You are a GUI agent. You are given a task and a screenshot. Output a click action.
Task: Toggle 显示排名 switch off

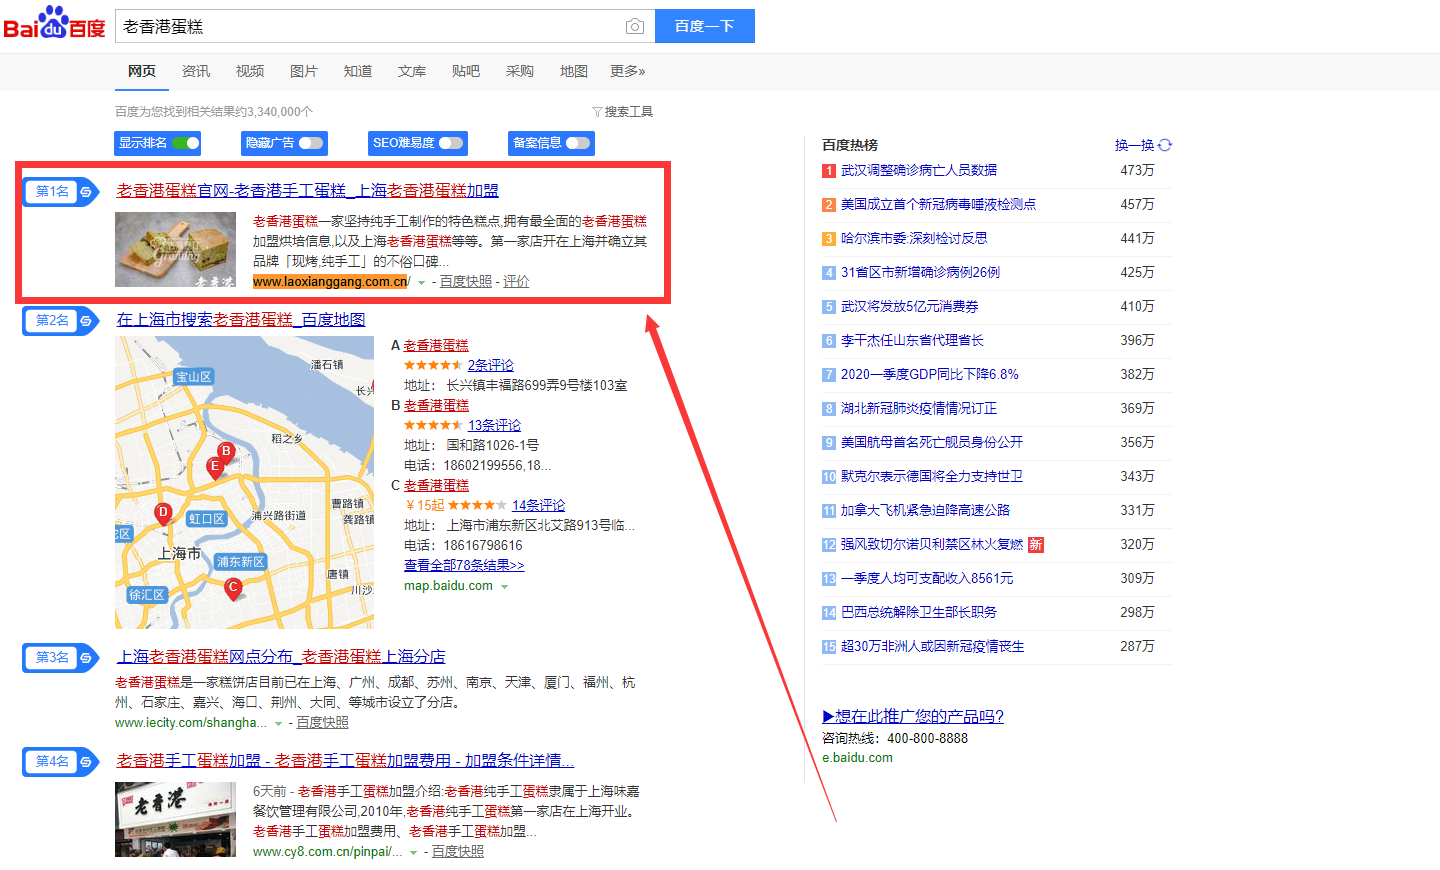(186, 143)
